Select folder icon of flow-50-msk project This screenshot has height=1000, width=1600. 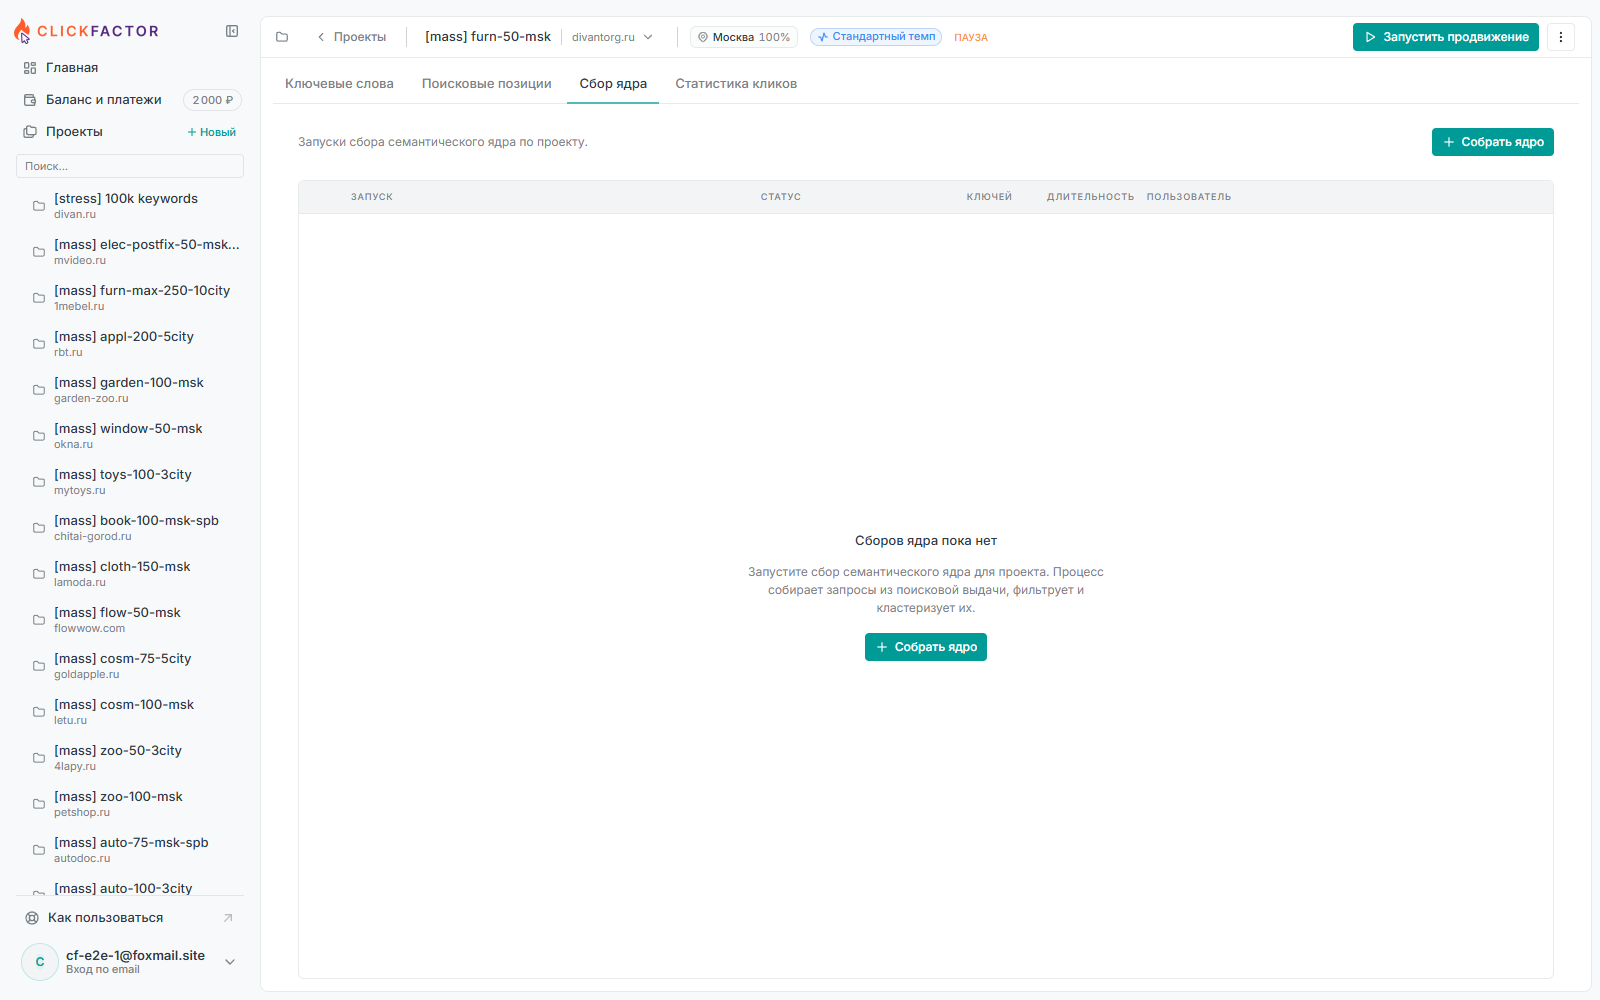click(39, 620)
